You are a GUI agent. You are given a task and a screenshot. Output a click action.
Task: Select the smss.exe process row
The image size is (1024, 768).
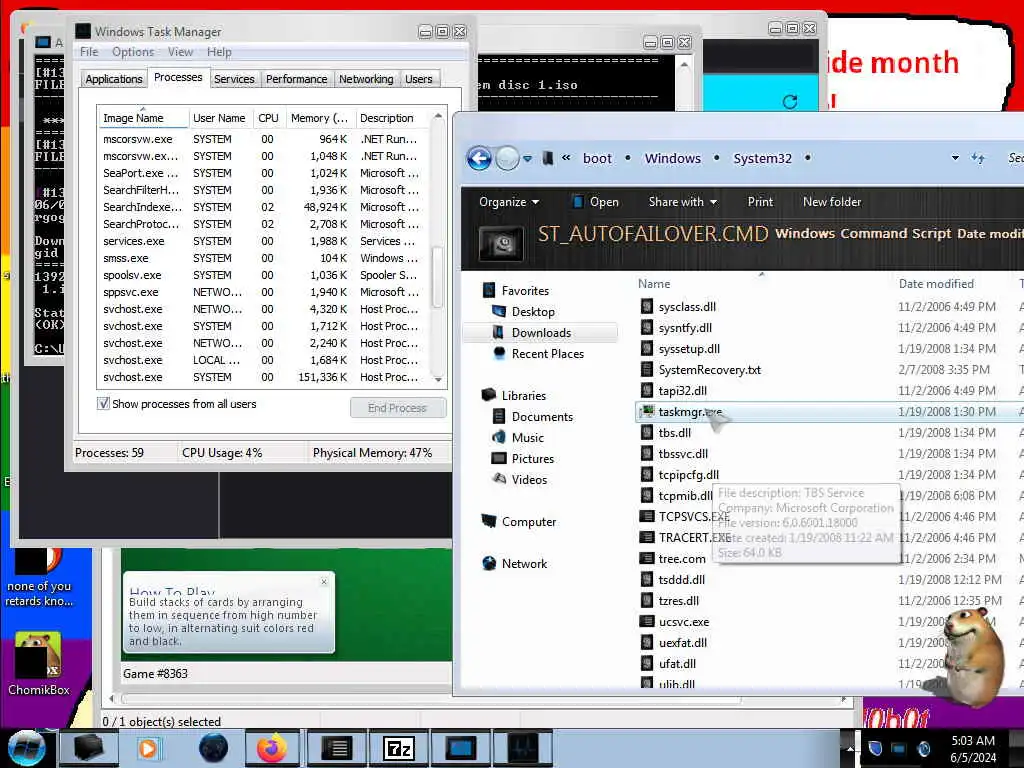click(x=261, y=258)
